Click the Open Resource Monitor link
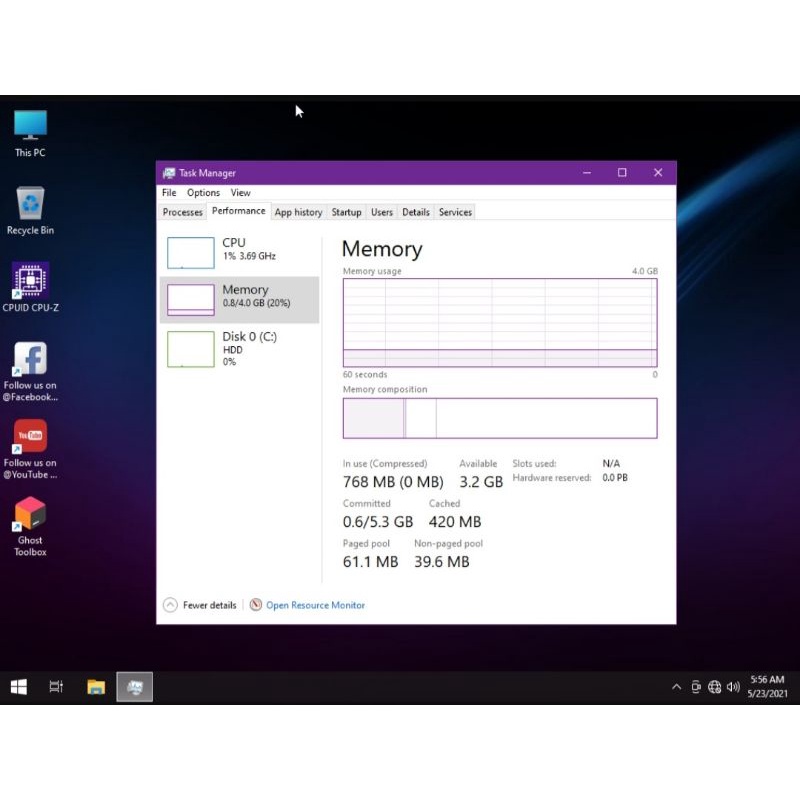This screenshot has width=800, height=800. [x=315, y=605]
